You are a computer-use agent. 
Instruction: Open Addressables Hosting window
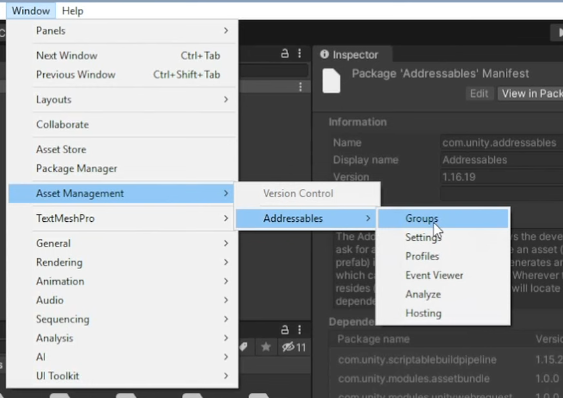tap(443, 313)
